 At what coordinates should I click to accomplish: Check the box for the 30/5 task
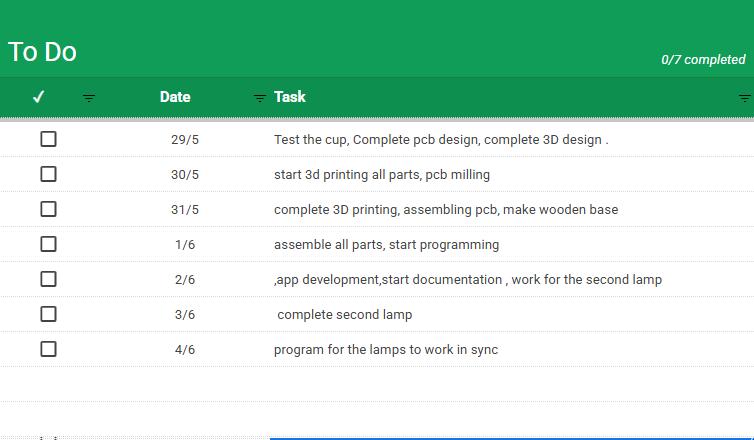click(x=48, y=174)
